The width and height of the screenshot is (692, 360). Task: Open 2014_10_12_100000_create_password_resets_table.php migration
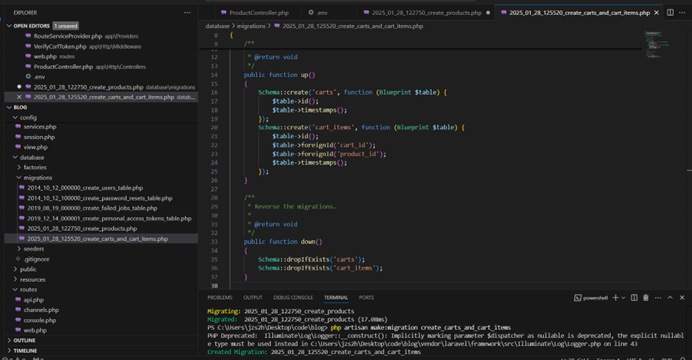click(x=101, y=198)
